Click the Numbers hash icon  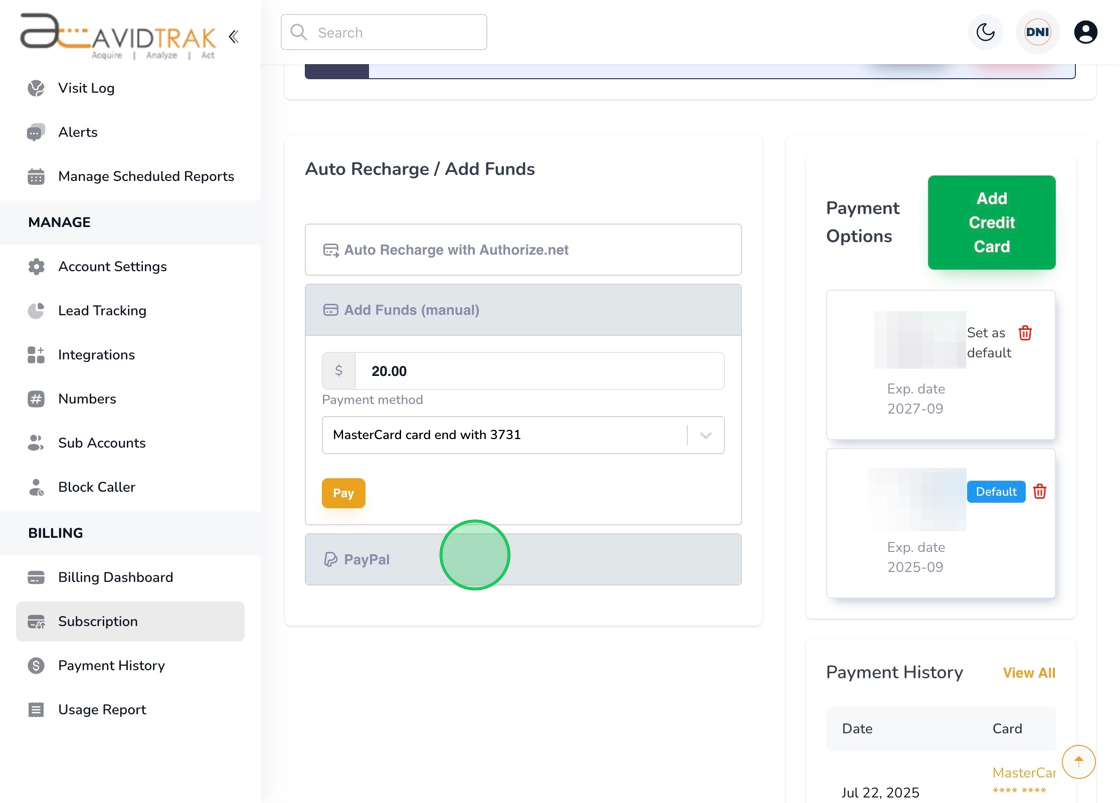pos(36,399)
